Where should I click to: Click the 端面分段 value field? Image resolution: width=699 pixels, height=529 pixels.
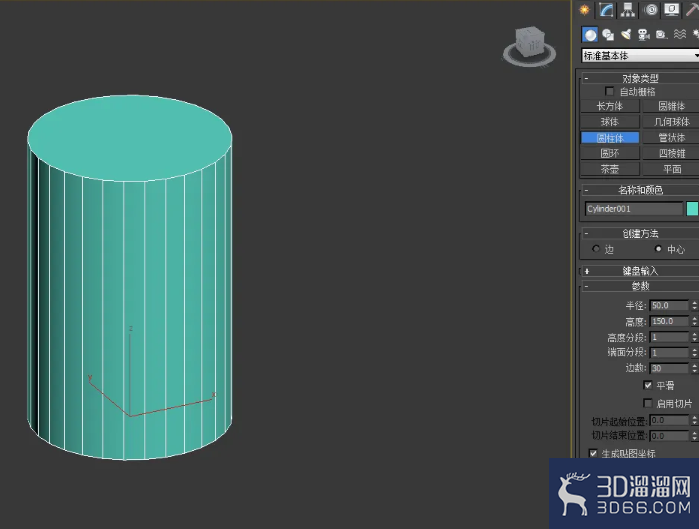click(x=670, y=353)
